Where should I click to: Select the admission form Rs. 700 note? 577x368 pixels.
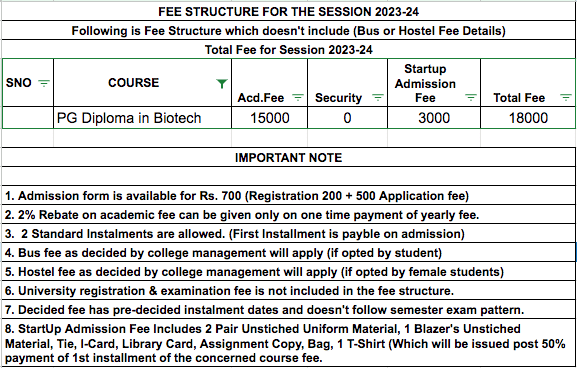click(288, 196)
